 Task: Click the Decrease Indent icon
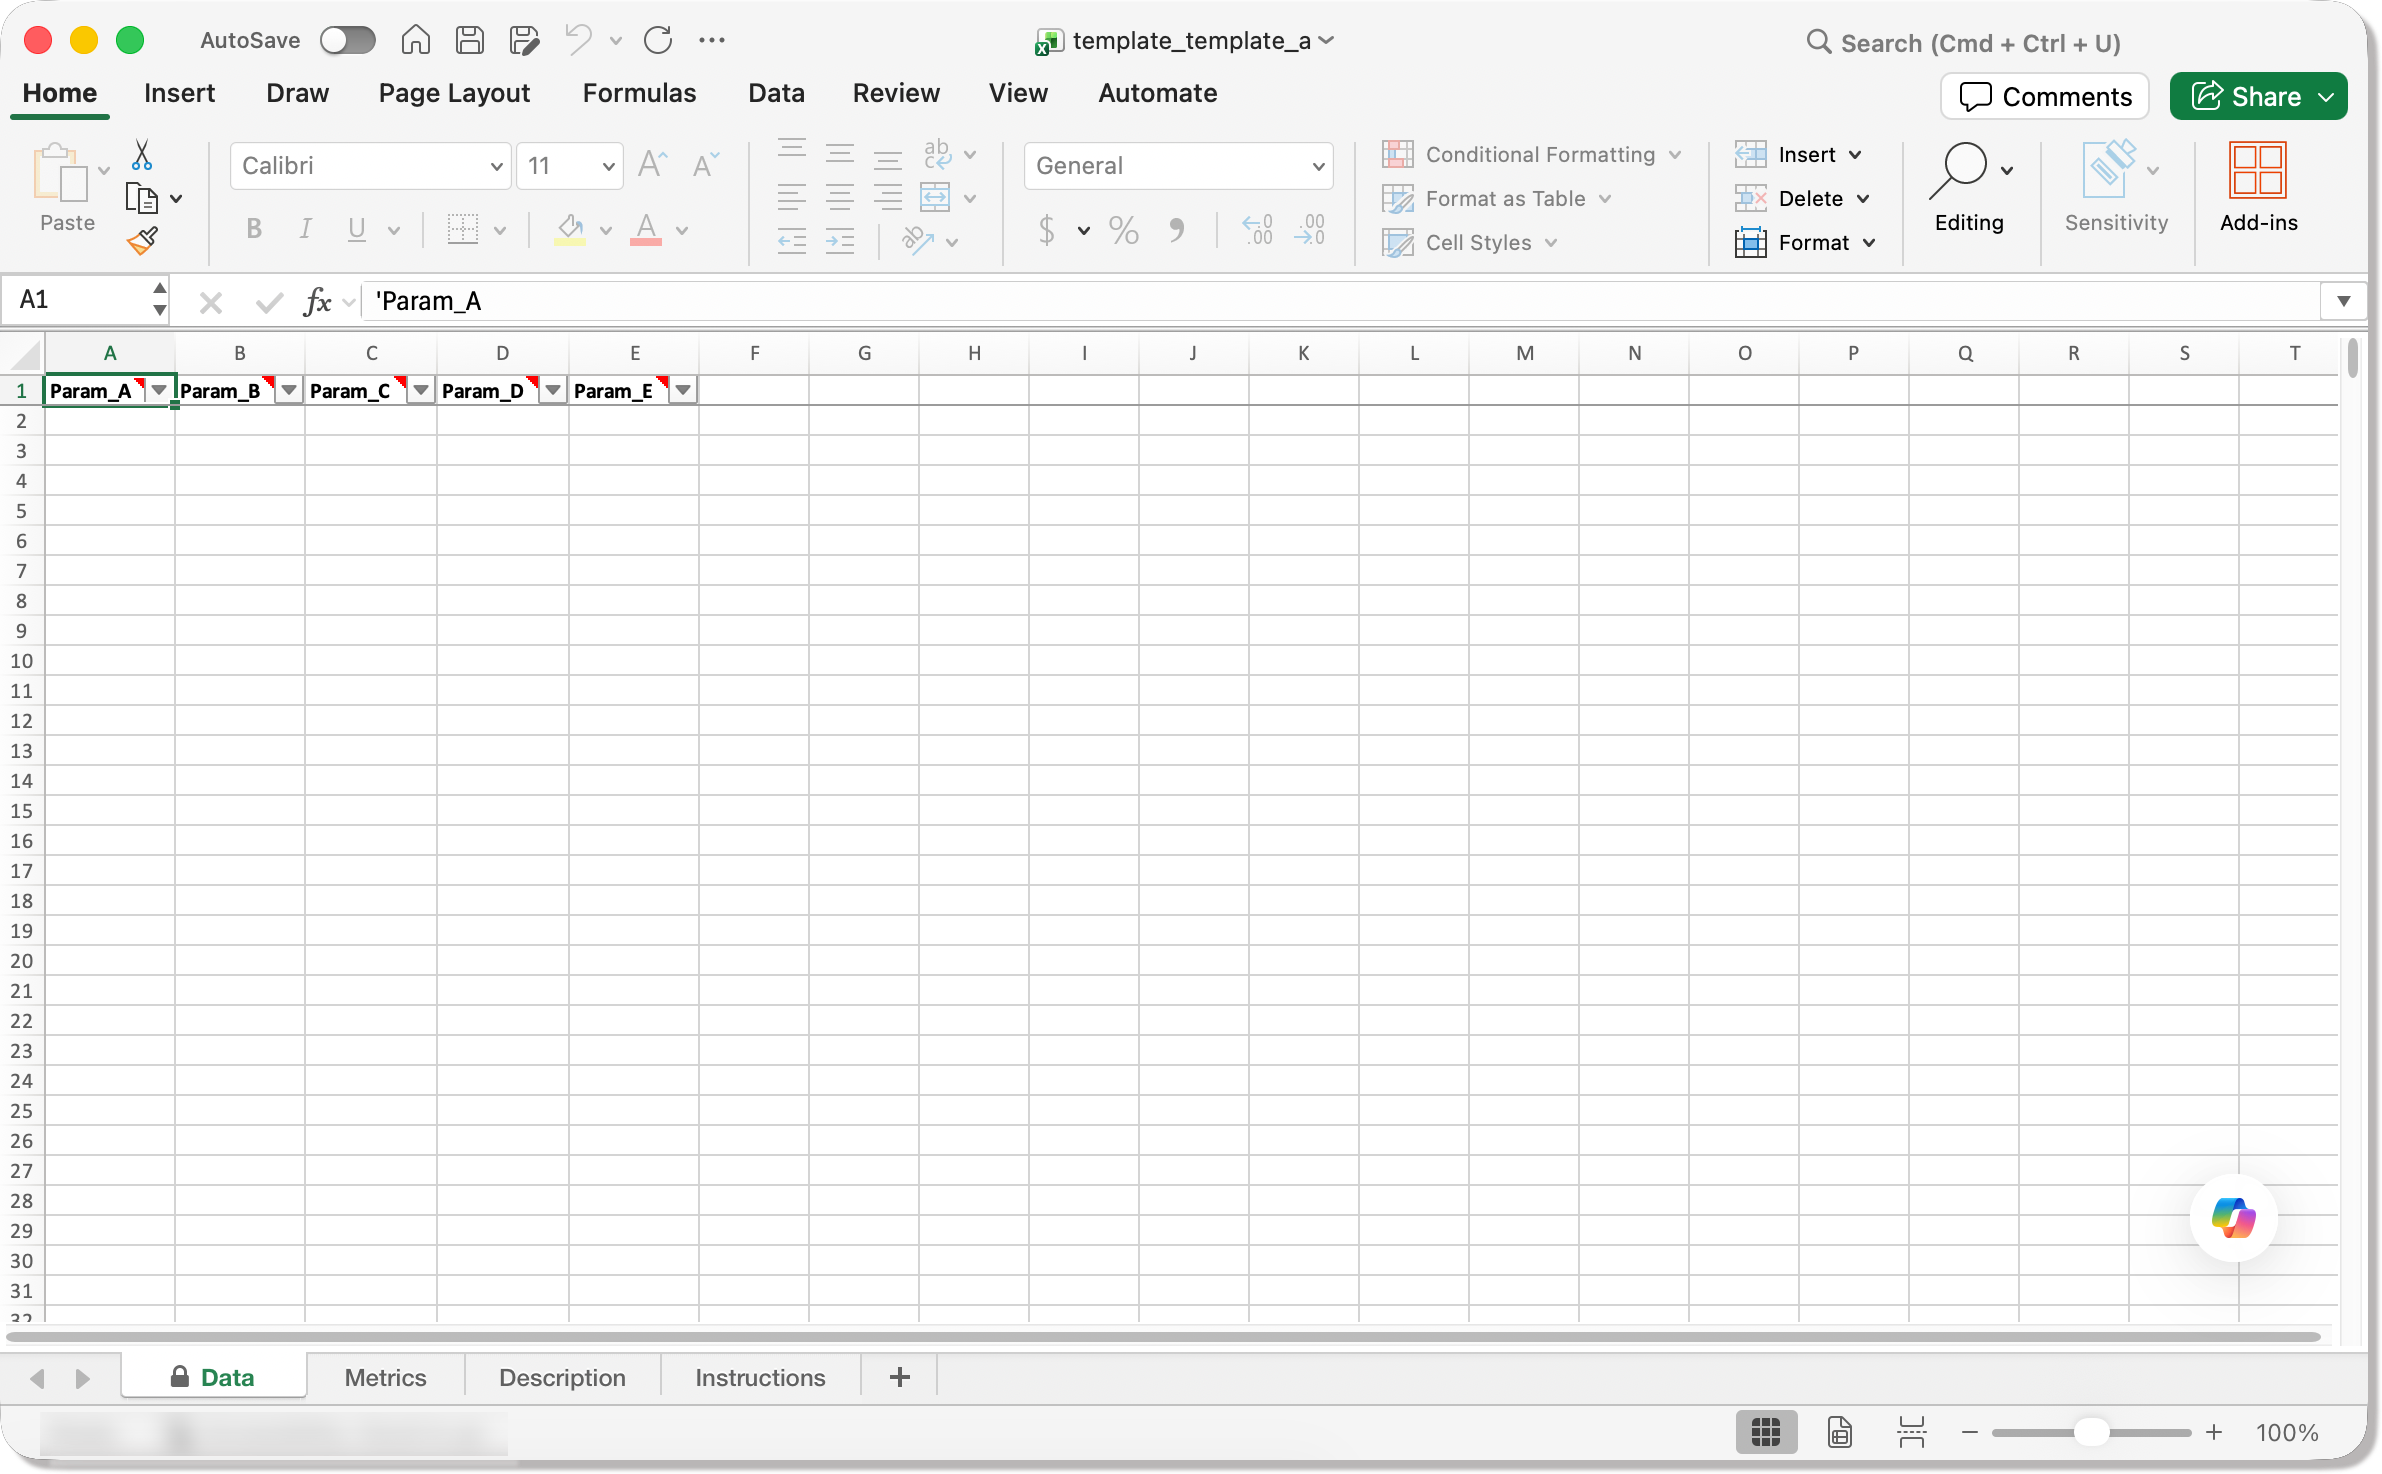[792, 241]
